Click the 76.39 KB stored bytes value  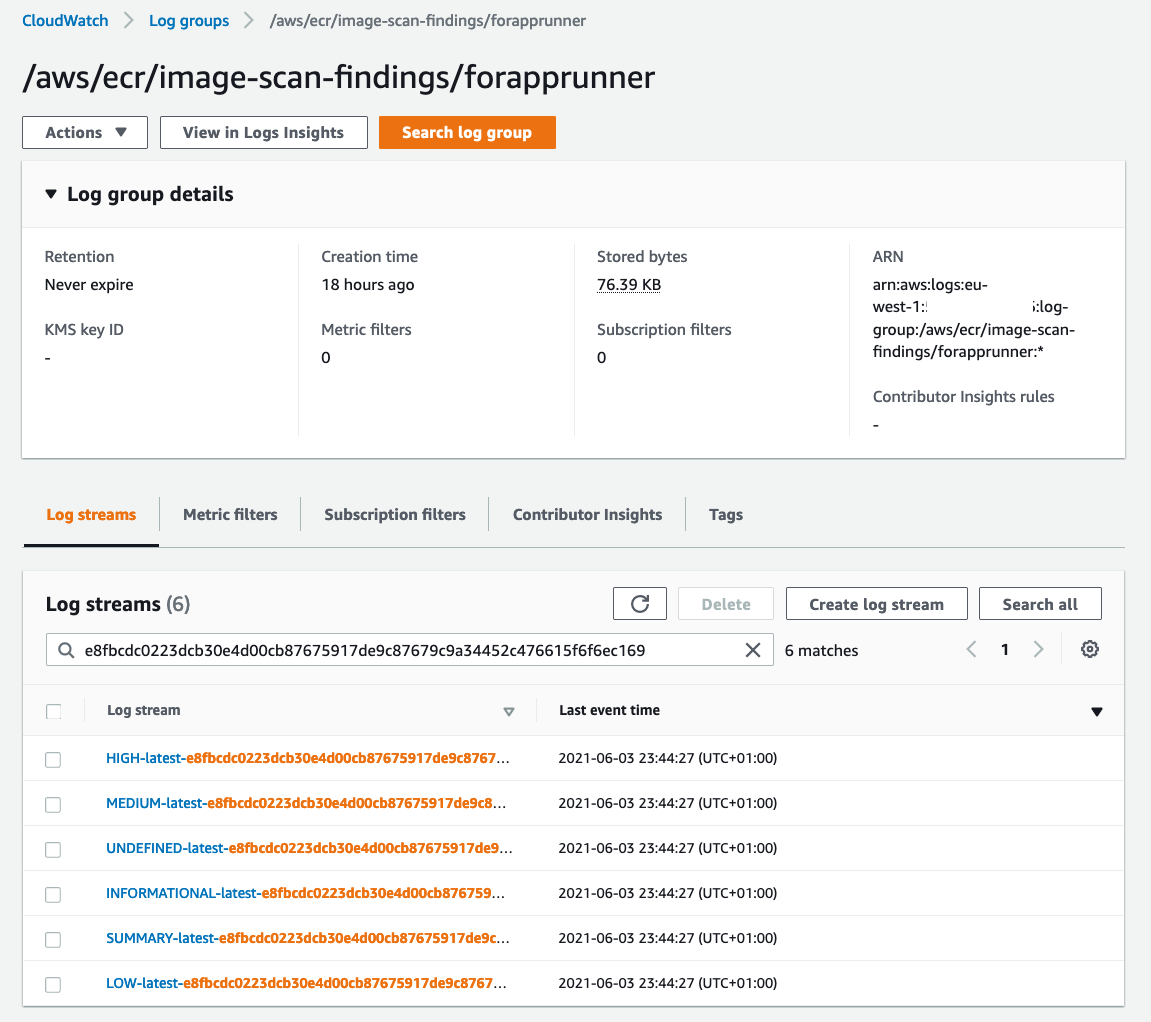[x=629, y=285]
